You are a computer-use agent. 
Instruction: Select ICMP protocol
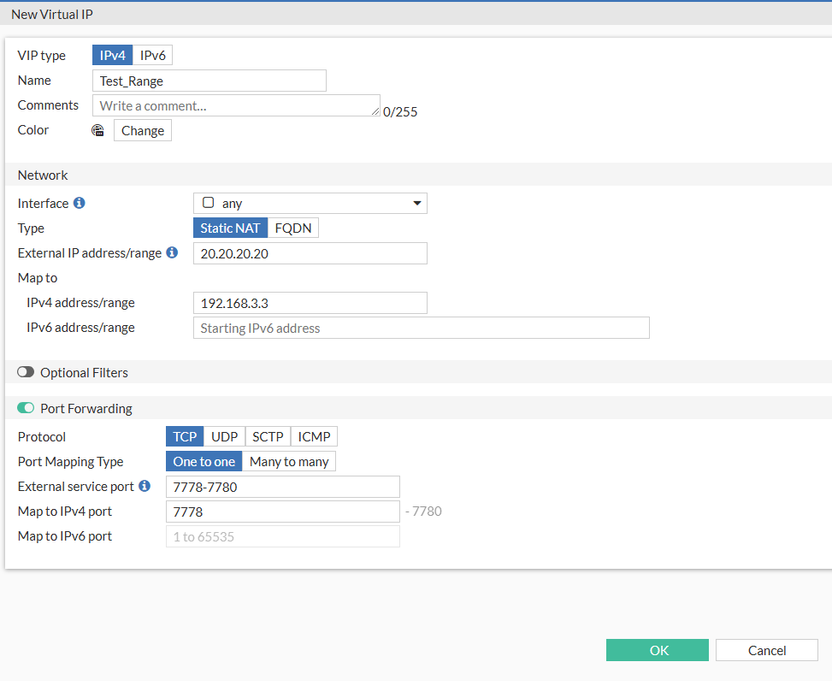pyautogui.click(x=314, y=436)
